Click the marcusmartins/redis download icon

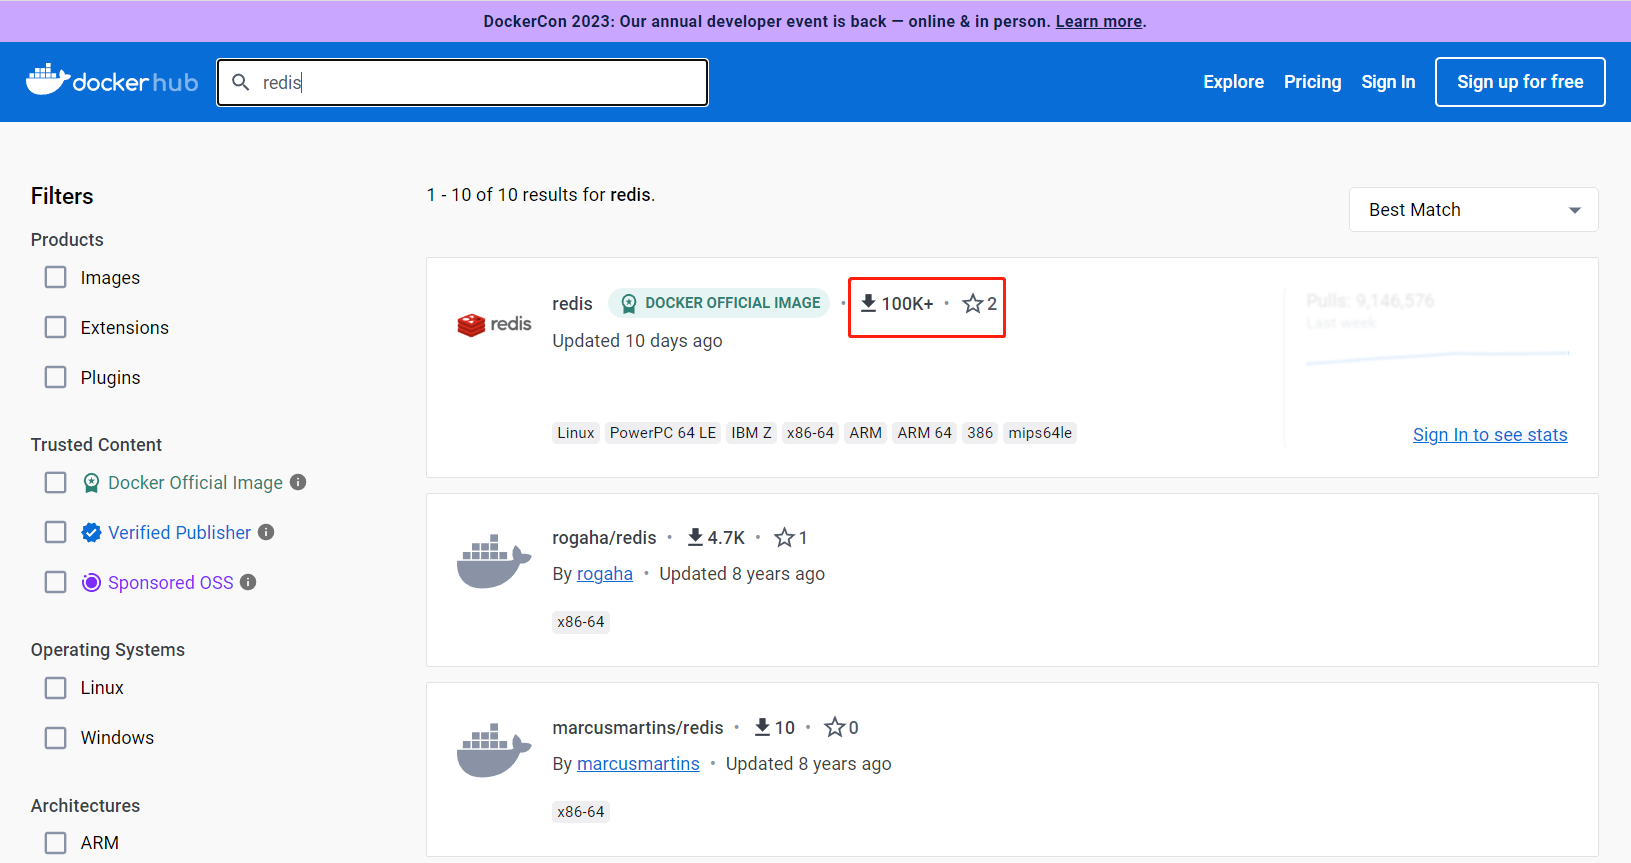pos(762,727)
